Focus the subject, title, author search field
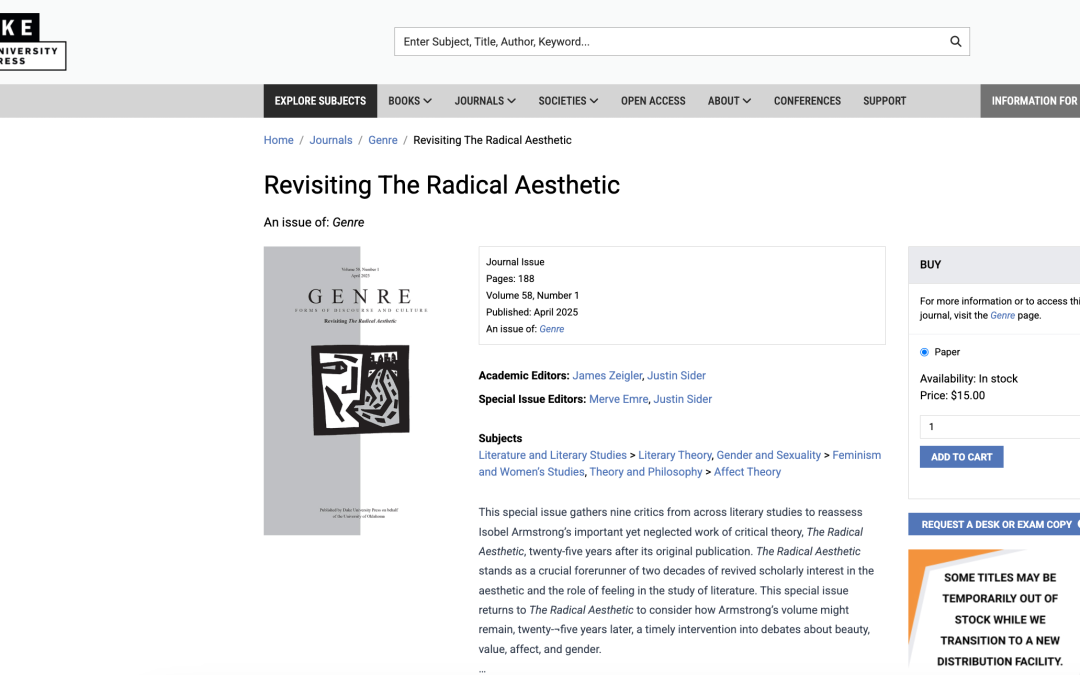The height and width of the screenshot is (675, 1080). coord(670,42)
